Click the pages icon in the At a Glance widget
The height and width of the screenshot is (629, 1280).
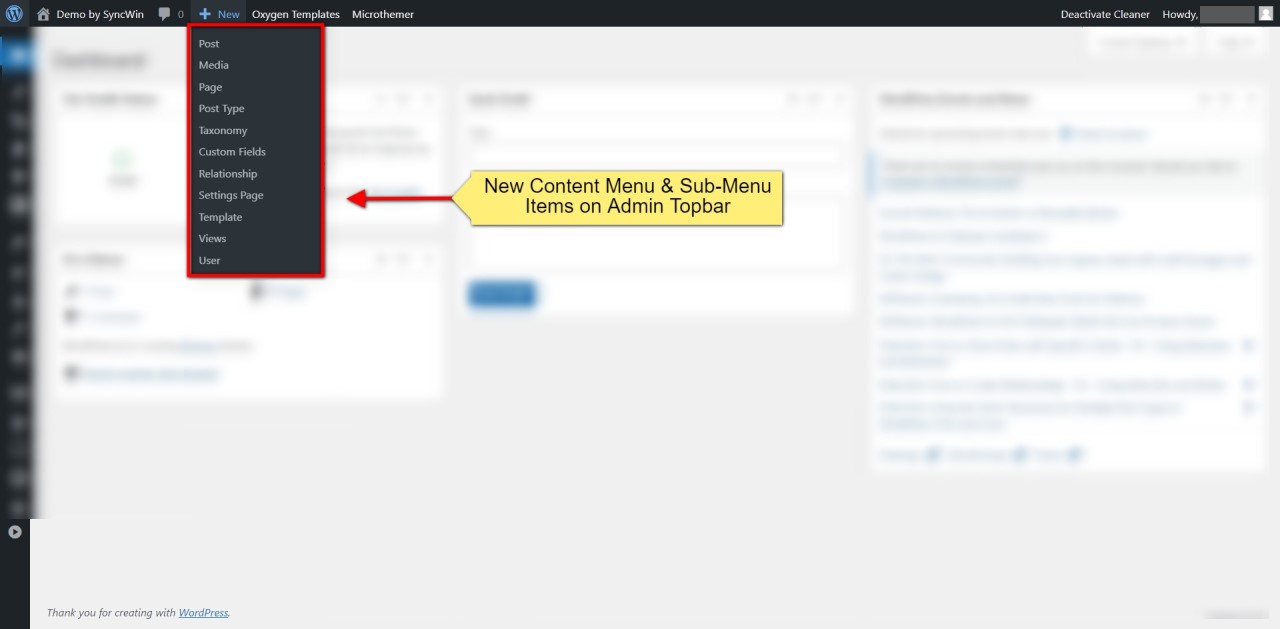pyautogui.click(x=258, y=291)
